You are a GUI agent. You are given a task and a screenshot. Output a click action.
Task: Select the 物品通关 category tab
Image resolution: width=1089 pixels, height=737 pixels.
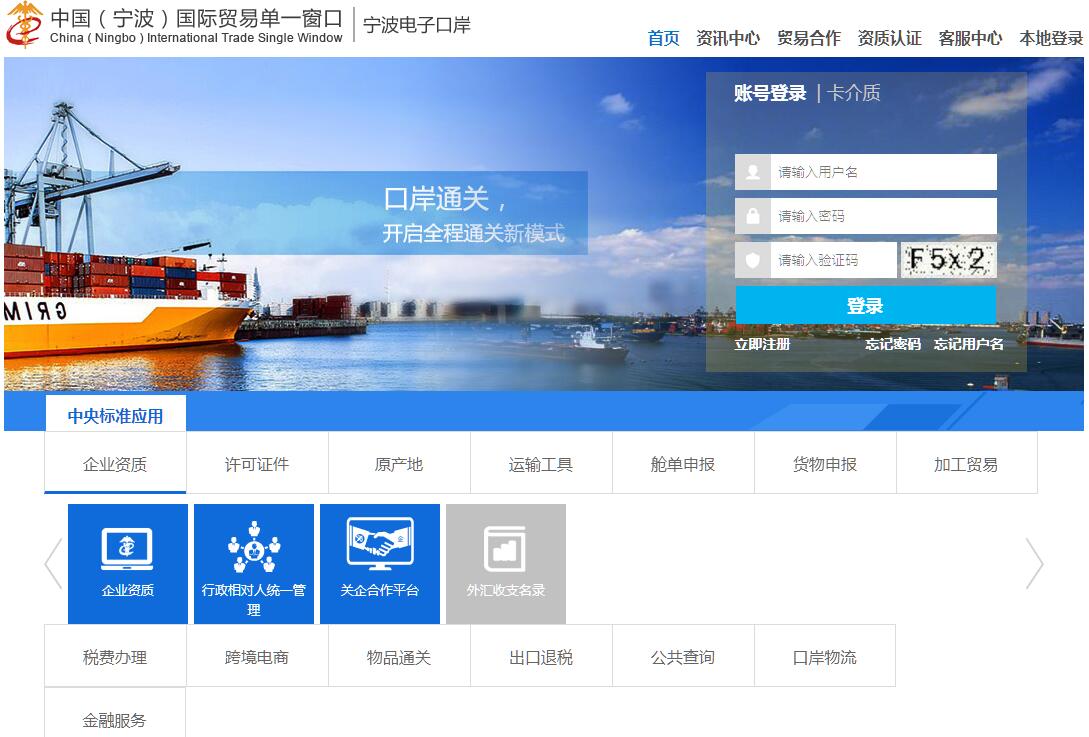[x=399, y=656]
